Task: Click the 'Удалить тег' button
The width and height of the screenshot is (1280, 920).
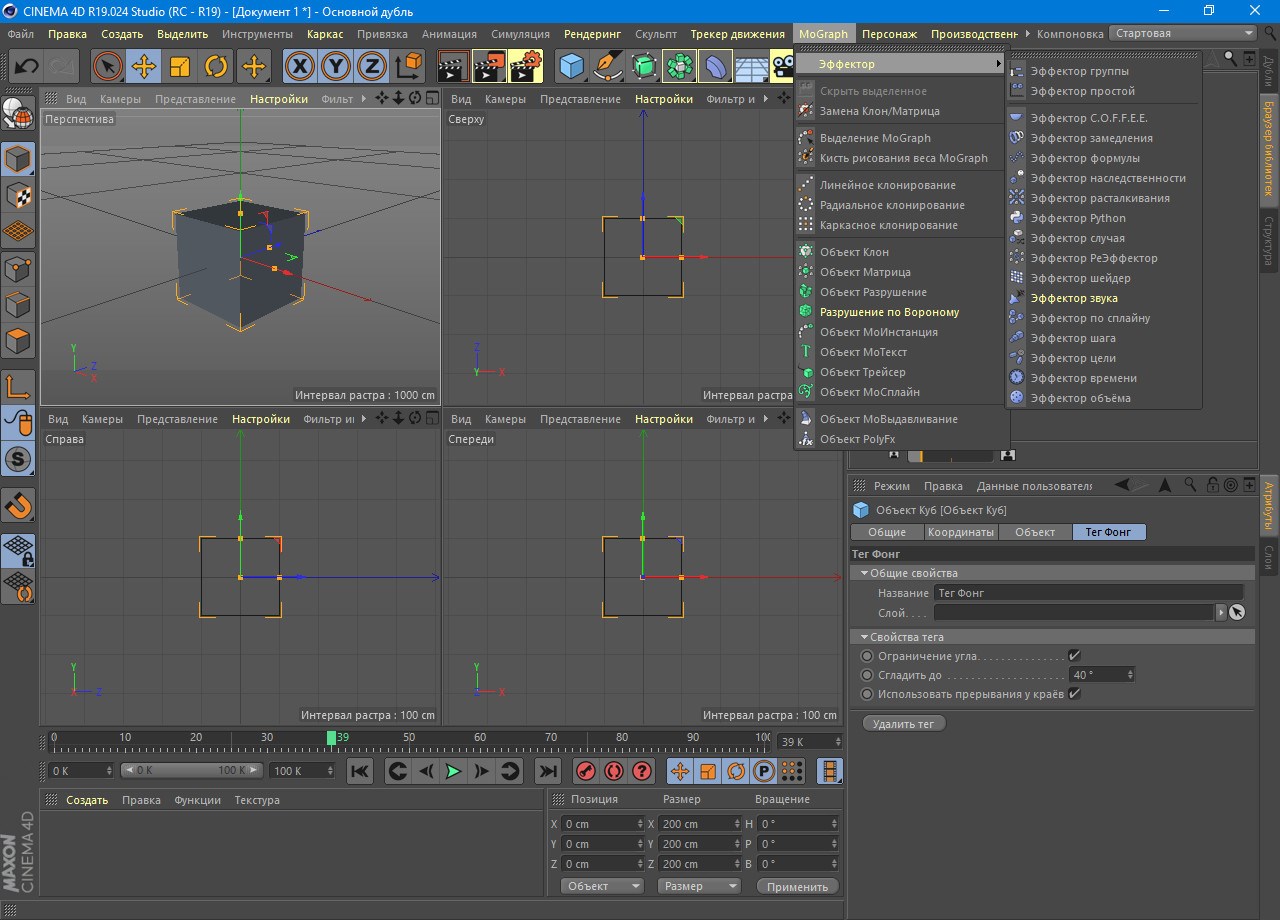Action: 902,723
